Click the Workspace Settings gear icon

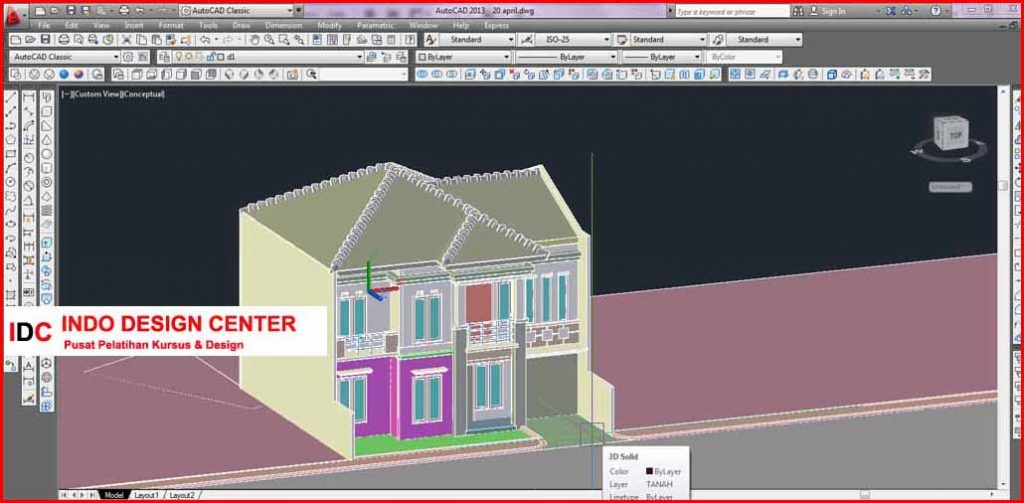click(x=128, y=57)
